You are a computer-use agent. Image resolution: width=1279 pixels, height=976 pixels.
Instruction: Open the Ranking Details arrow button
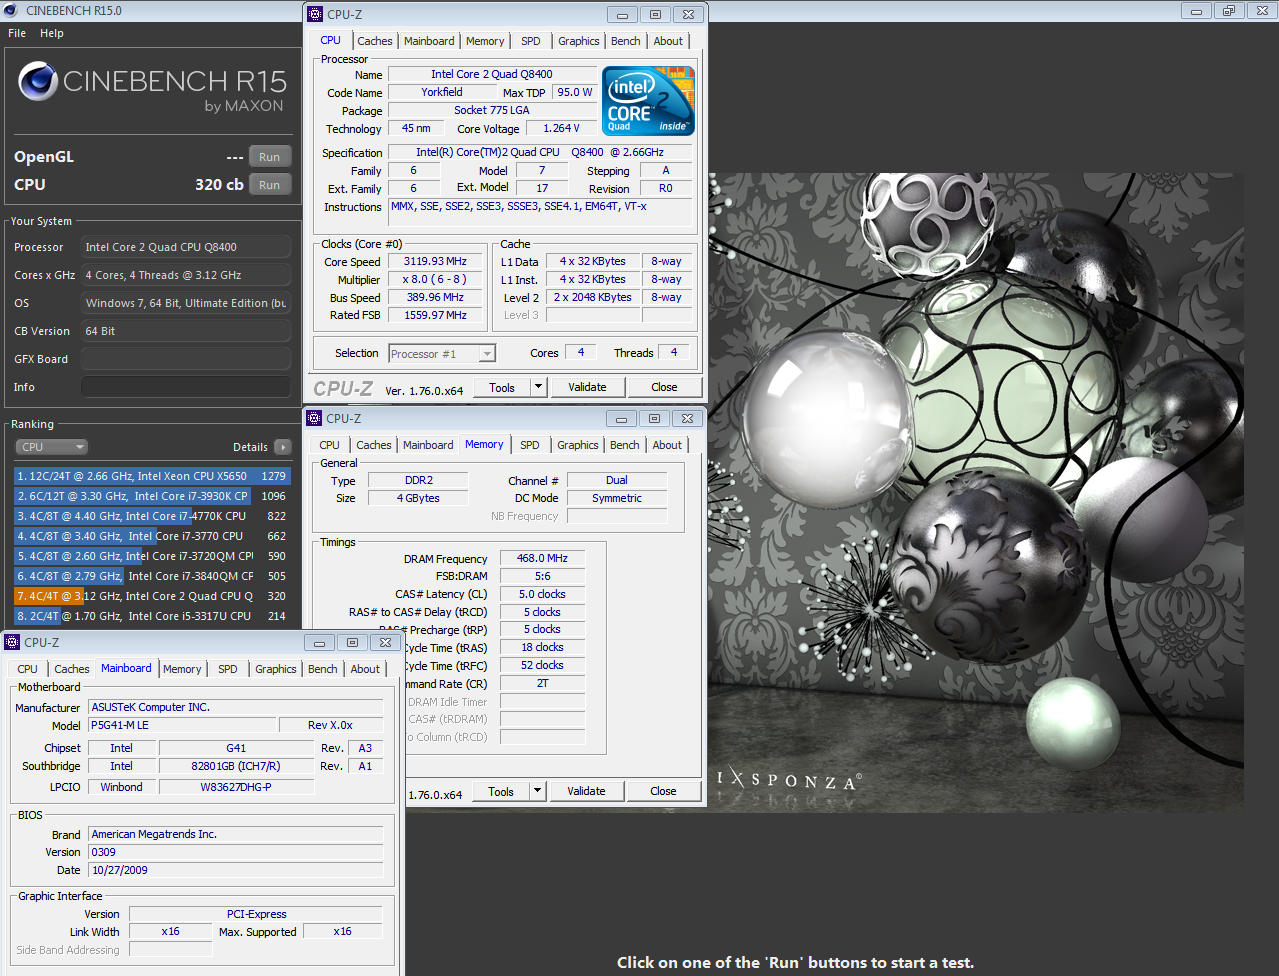click(283, 447)
